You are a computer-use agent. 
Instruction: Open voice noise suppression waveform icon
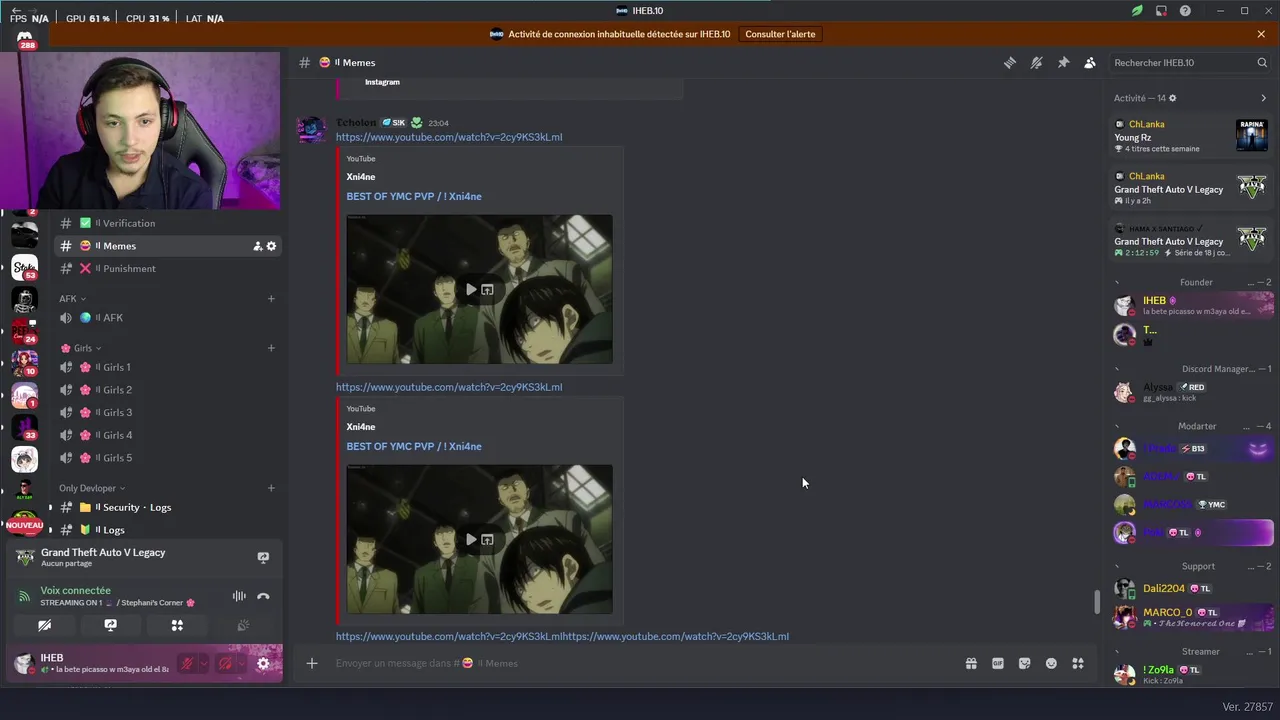(239, 596)
